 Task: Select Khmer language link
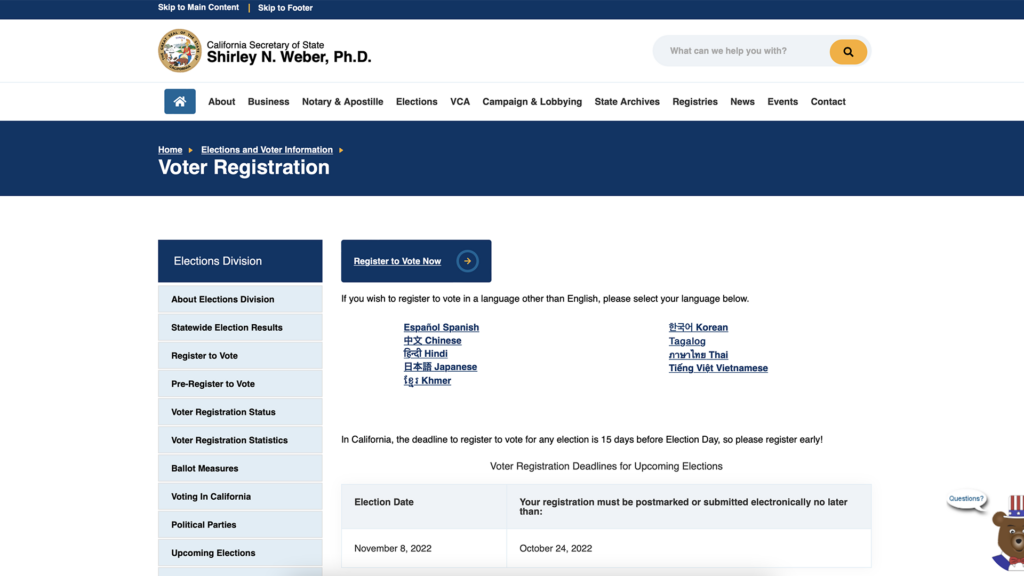(427, 381)
